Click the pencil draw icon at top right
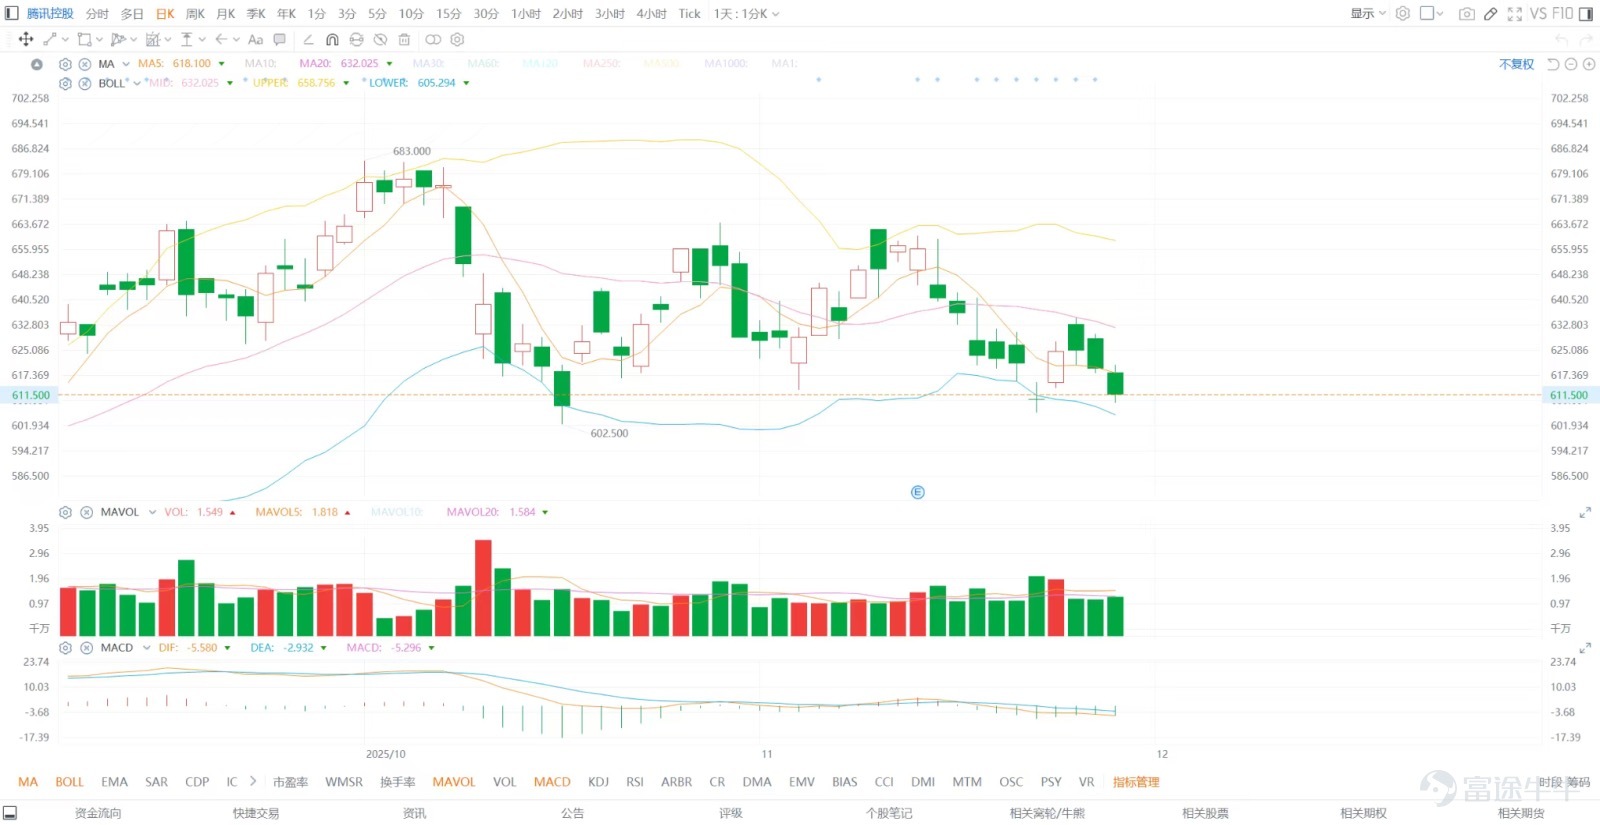 coord(1491,14)
